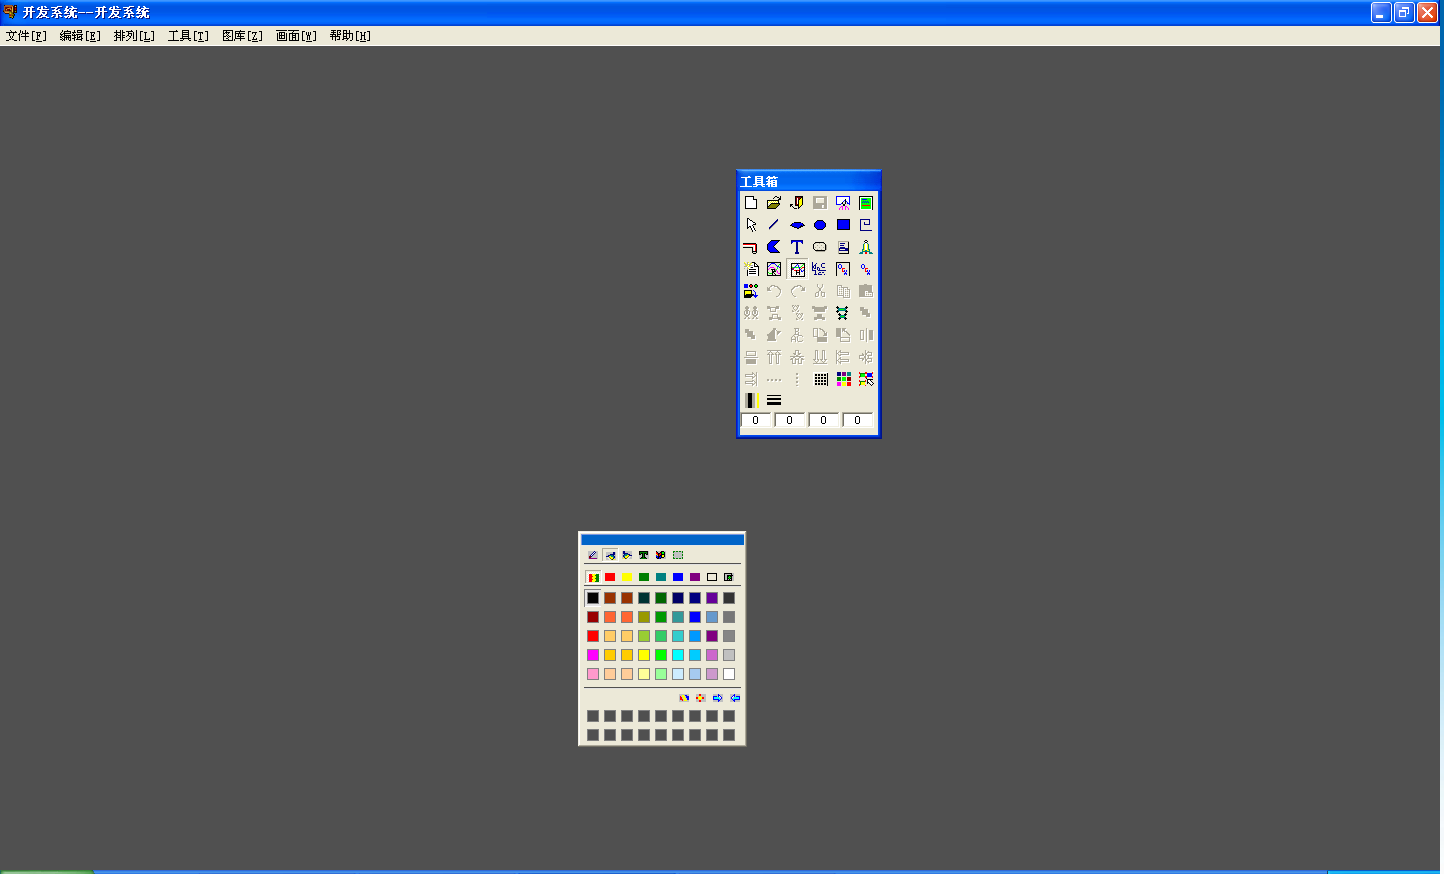Click the blue right arrow in palette
This screenshot has height=874, width=1444.
pos(718,698)
